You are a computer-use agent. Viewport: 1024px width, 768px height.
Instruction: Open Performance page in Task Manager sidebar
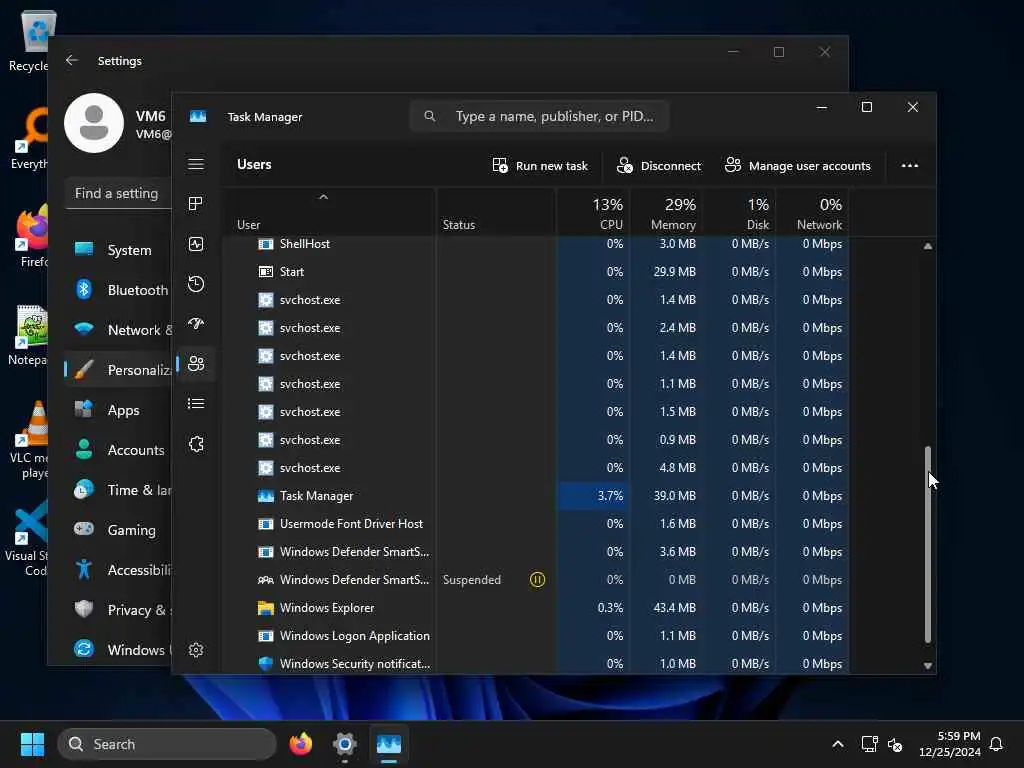coord(196,244)
